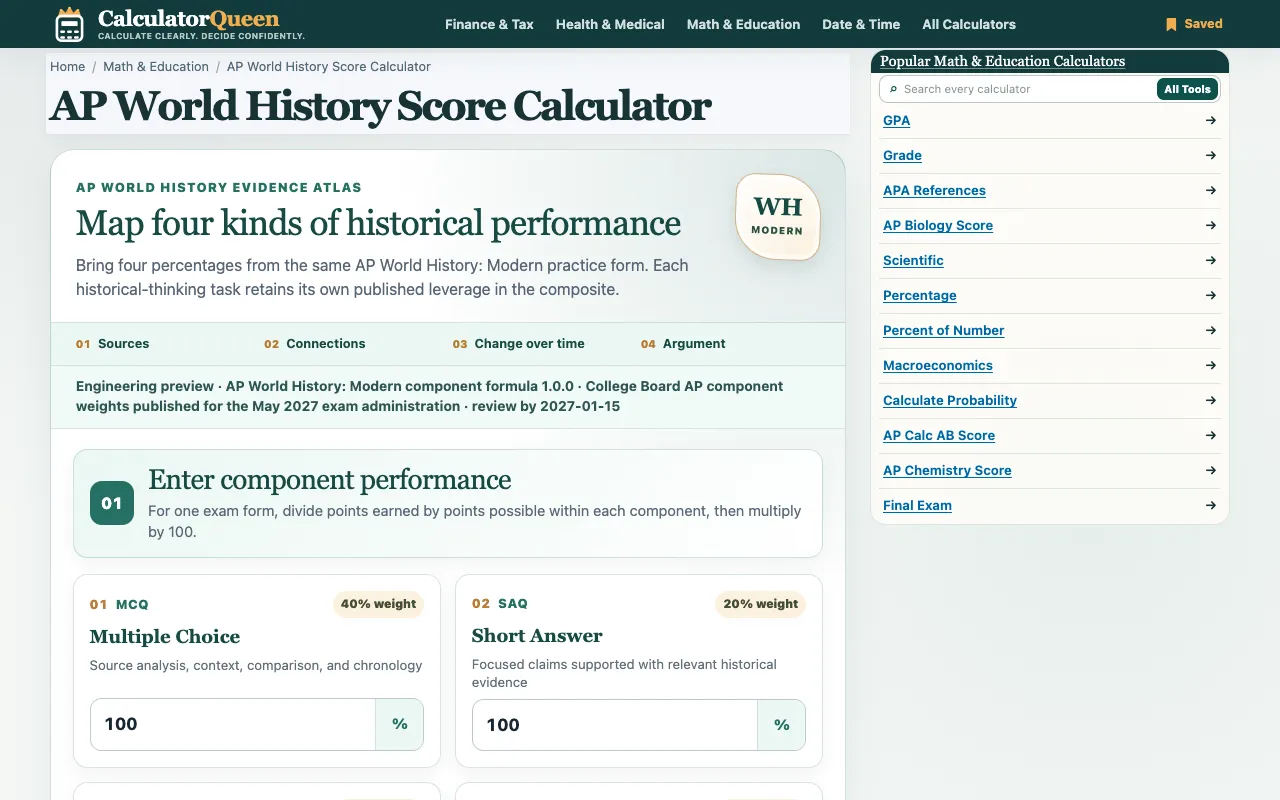This screenshot has width=1280, height=800.
Task: Go to Home breadcrumb
Action: click(67, 66)
